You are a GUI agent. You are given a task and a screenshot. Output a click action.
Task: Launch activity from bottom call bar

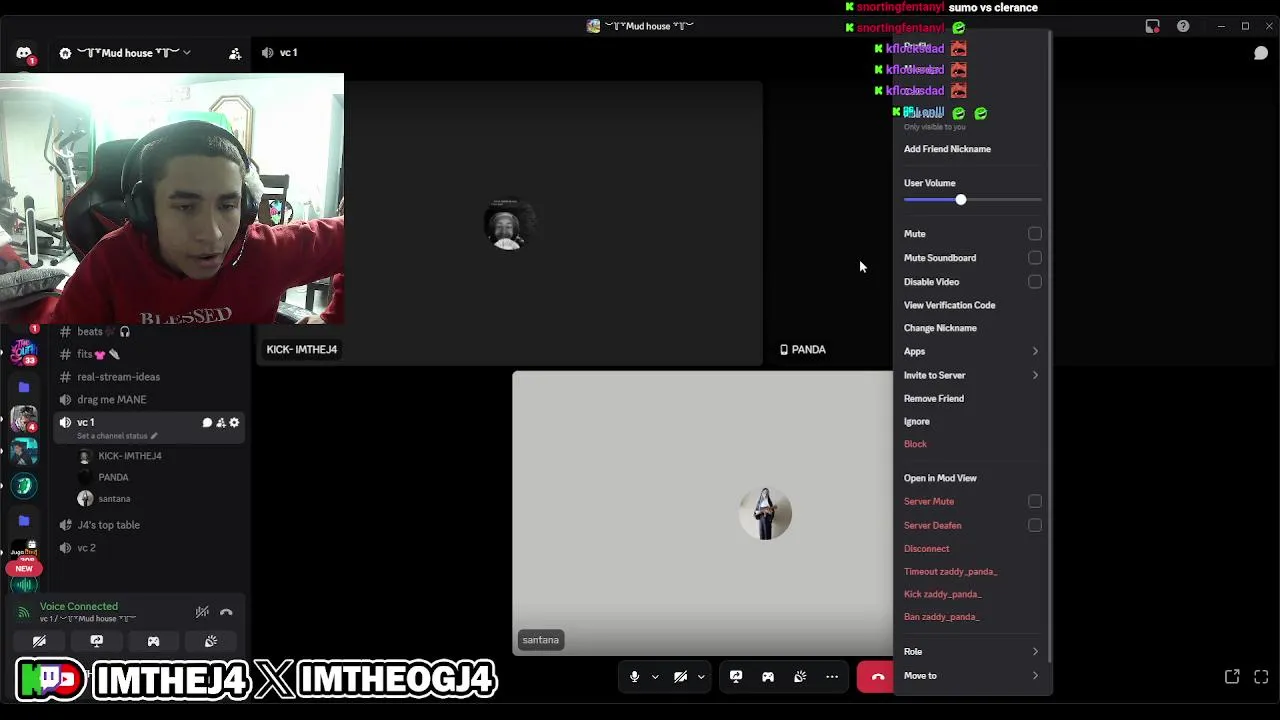tap(768, 677)
